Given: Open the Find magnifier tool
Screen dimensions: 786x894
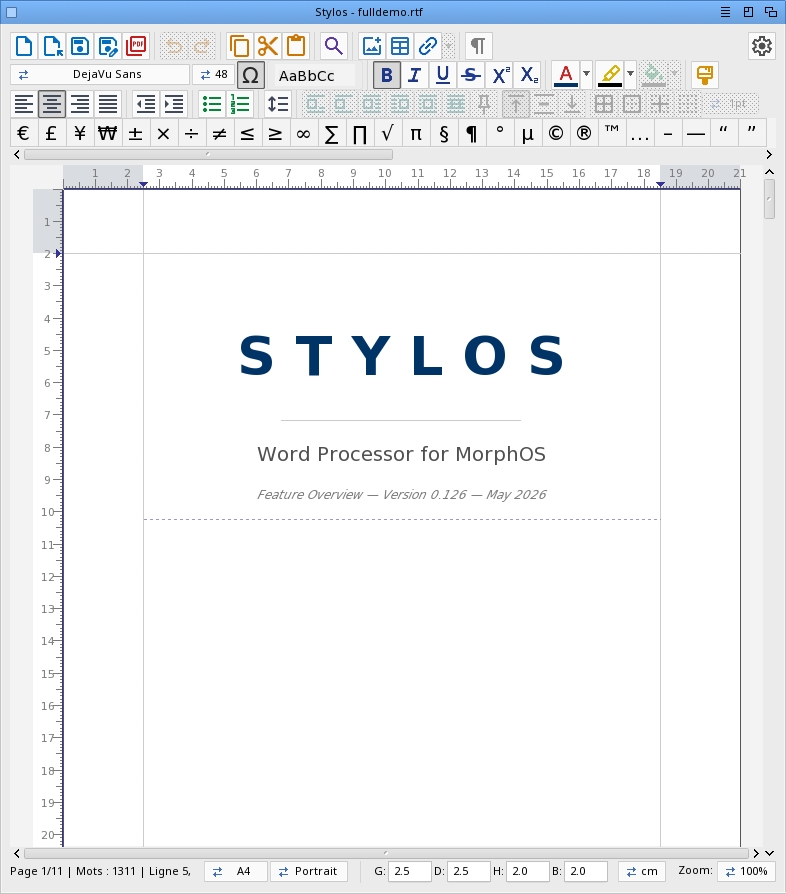Looking at the screenshot, I should pyautogui.click(x=333, y=46).
